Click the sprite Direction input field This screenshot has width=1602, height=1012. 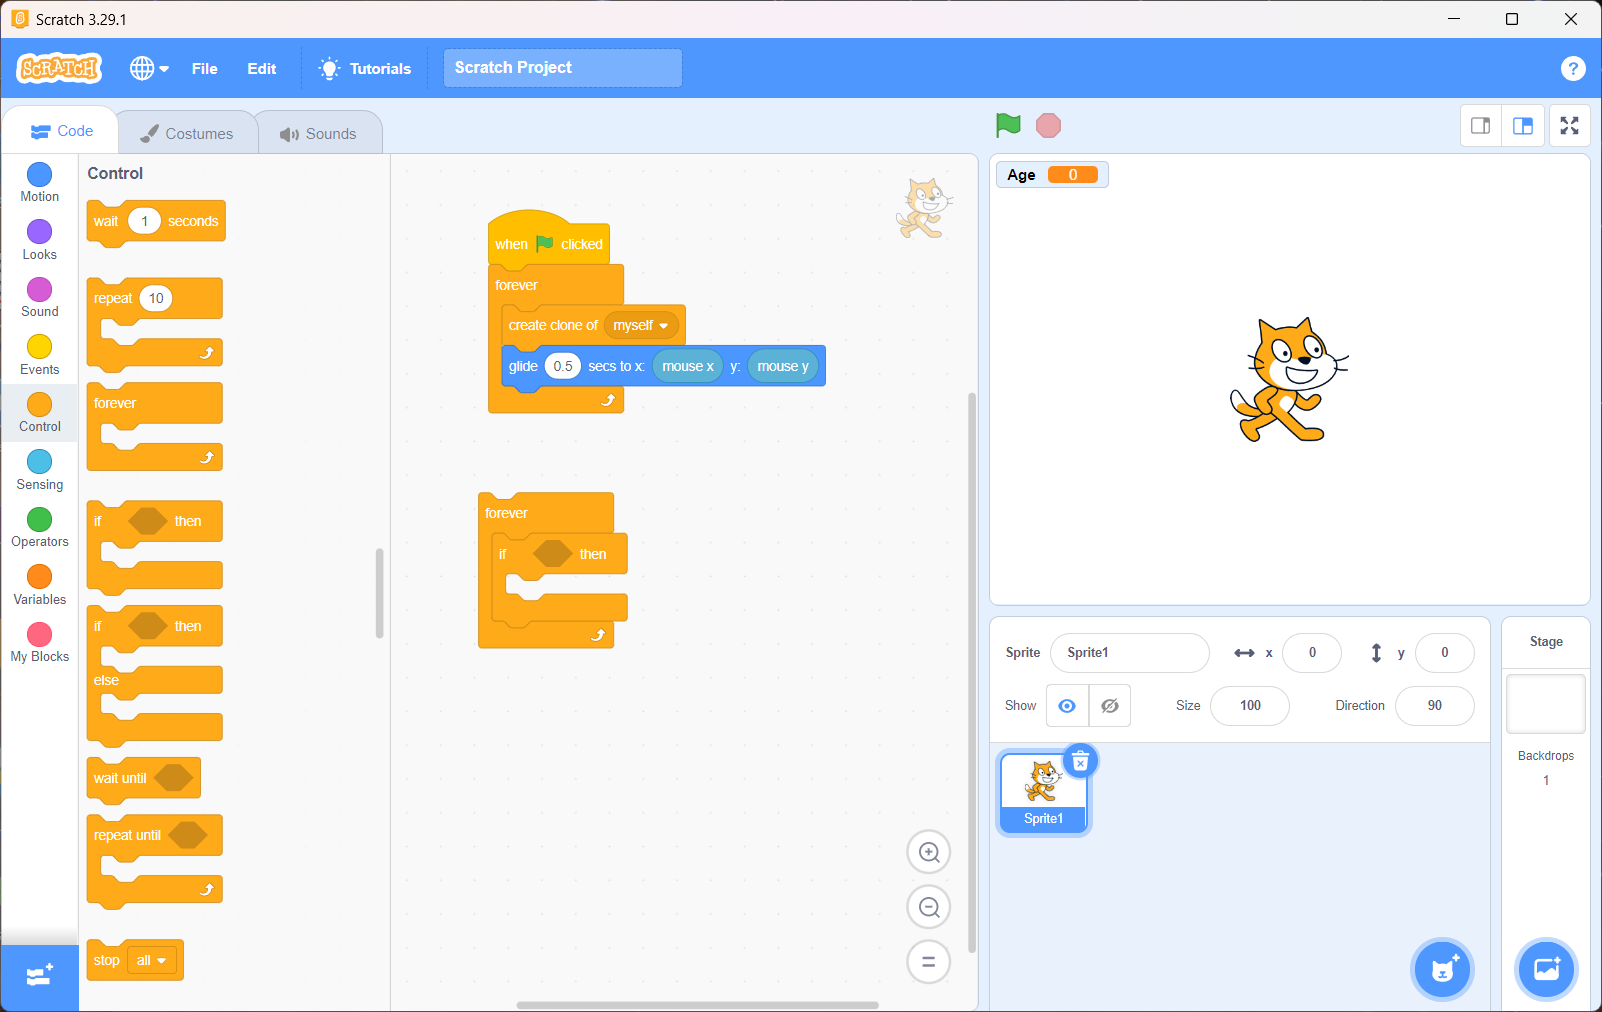click(1434, 706)
